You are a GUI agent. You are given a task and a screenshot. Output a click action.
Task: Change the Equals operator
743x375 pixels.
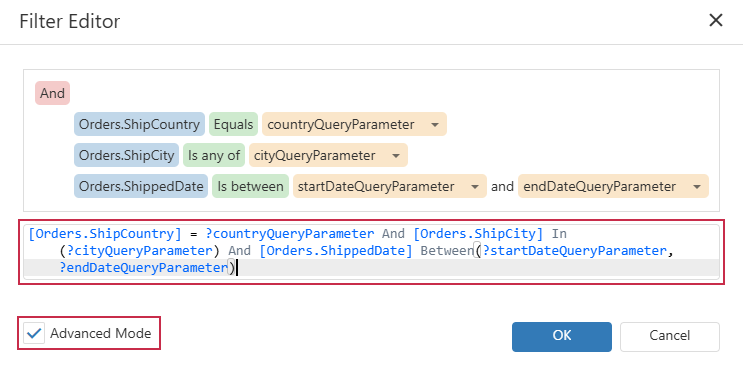click(x=233, y=124)
